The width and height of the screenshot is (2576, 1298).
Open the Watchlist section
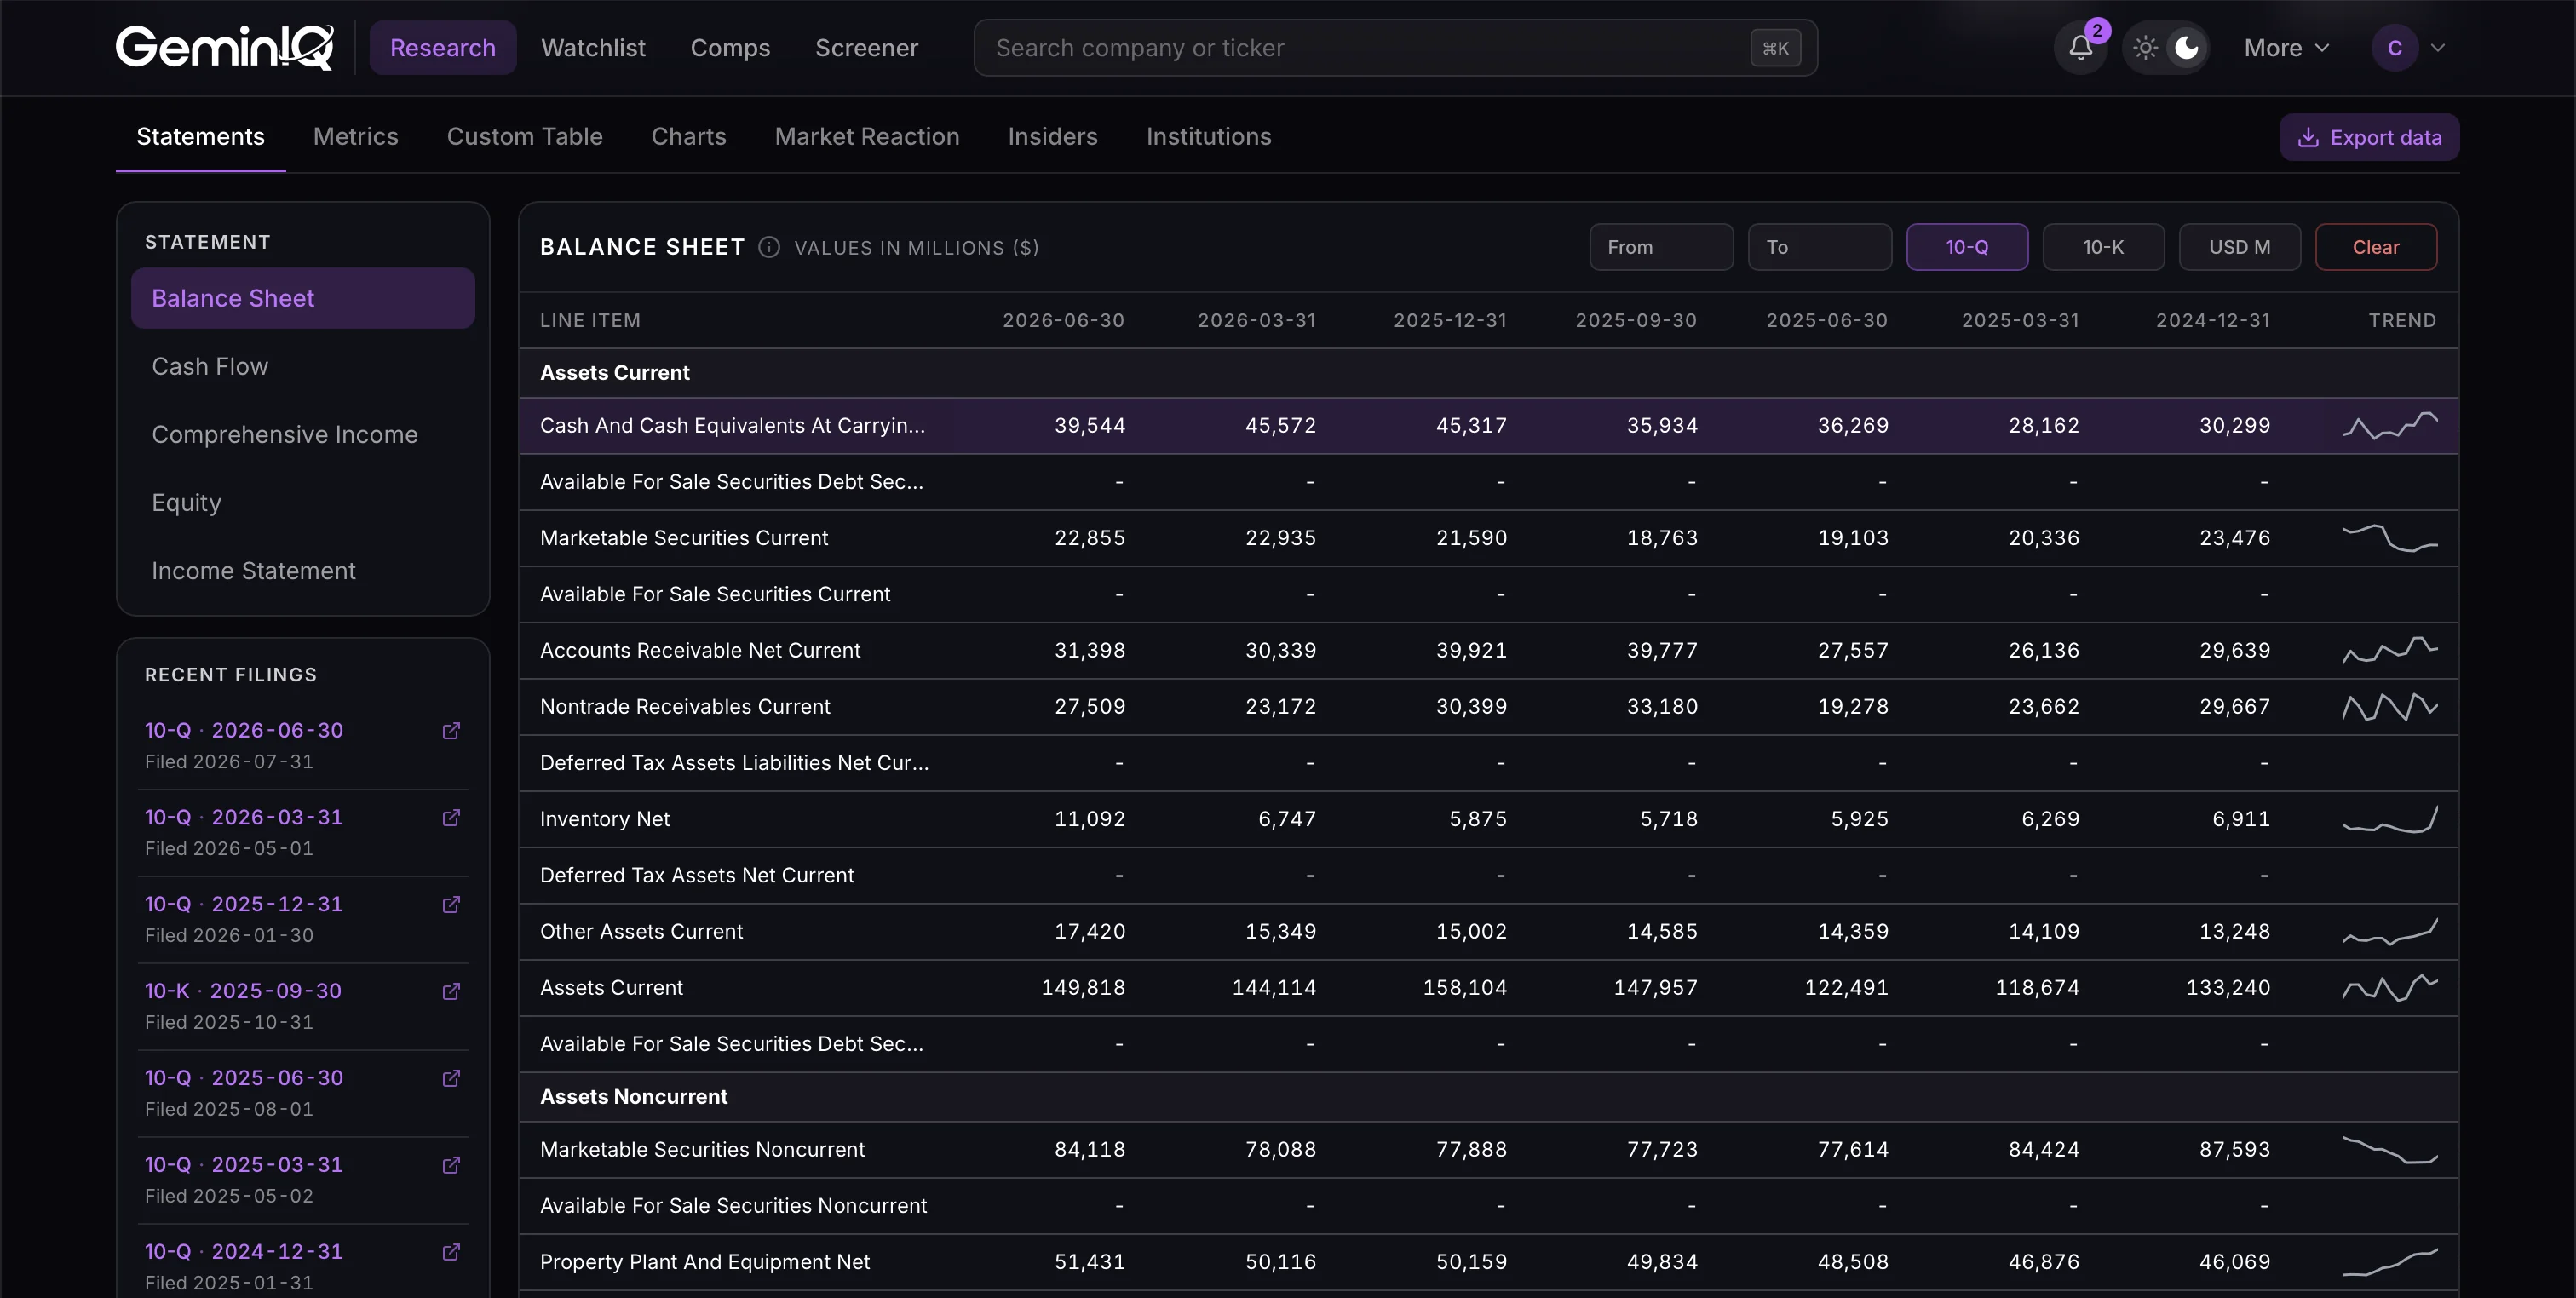593,48
